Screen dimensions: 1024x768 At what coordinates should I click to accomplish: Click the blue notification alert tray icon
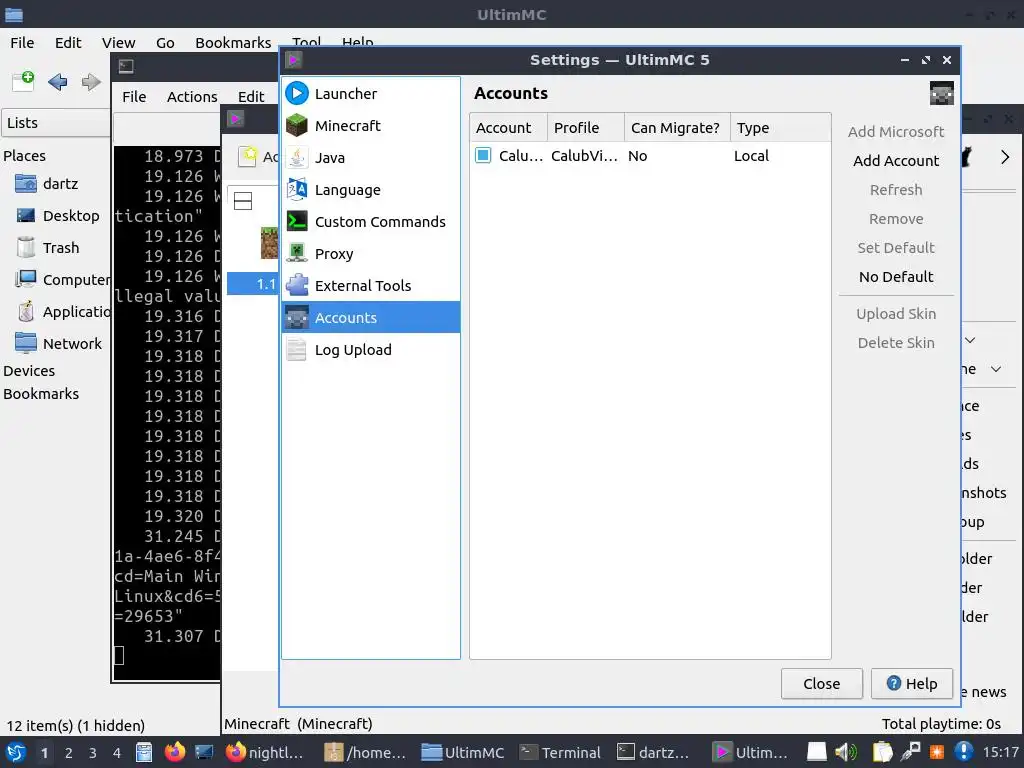(x=964, y=752)
